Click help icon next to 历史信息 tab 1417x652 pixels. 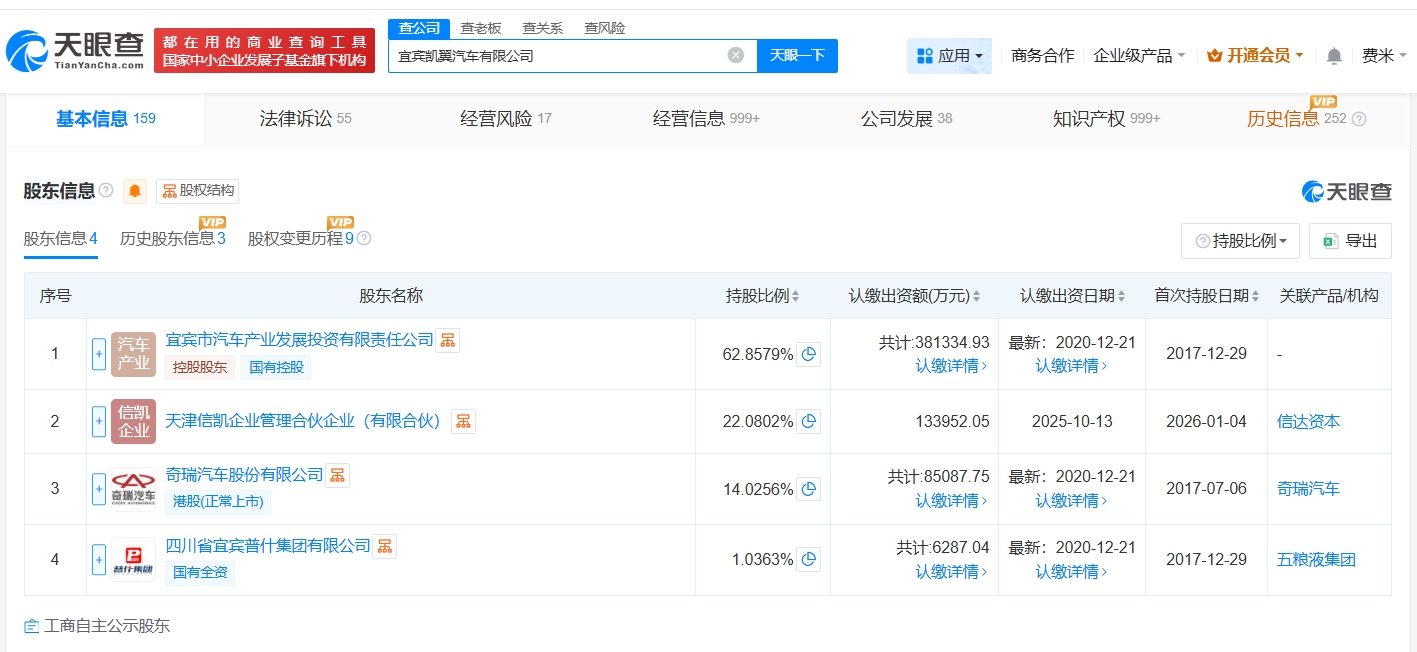point(1359,119)
